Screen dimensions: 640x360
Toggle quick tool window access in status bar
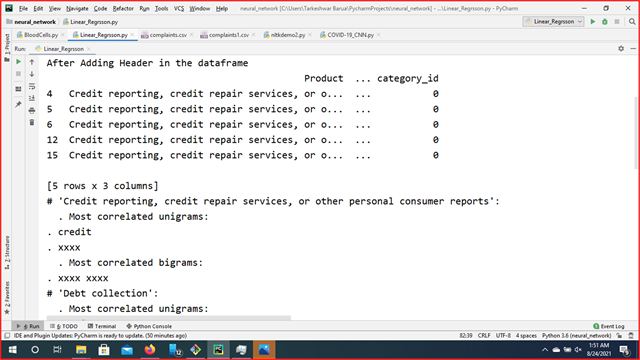point(7,336)
